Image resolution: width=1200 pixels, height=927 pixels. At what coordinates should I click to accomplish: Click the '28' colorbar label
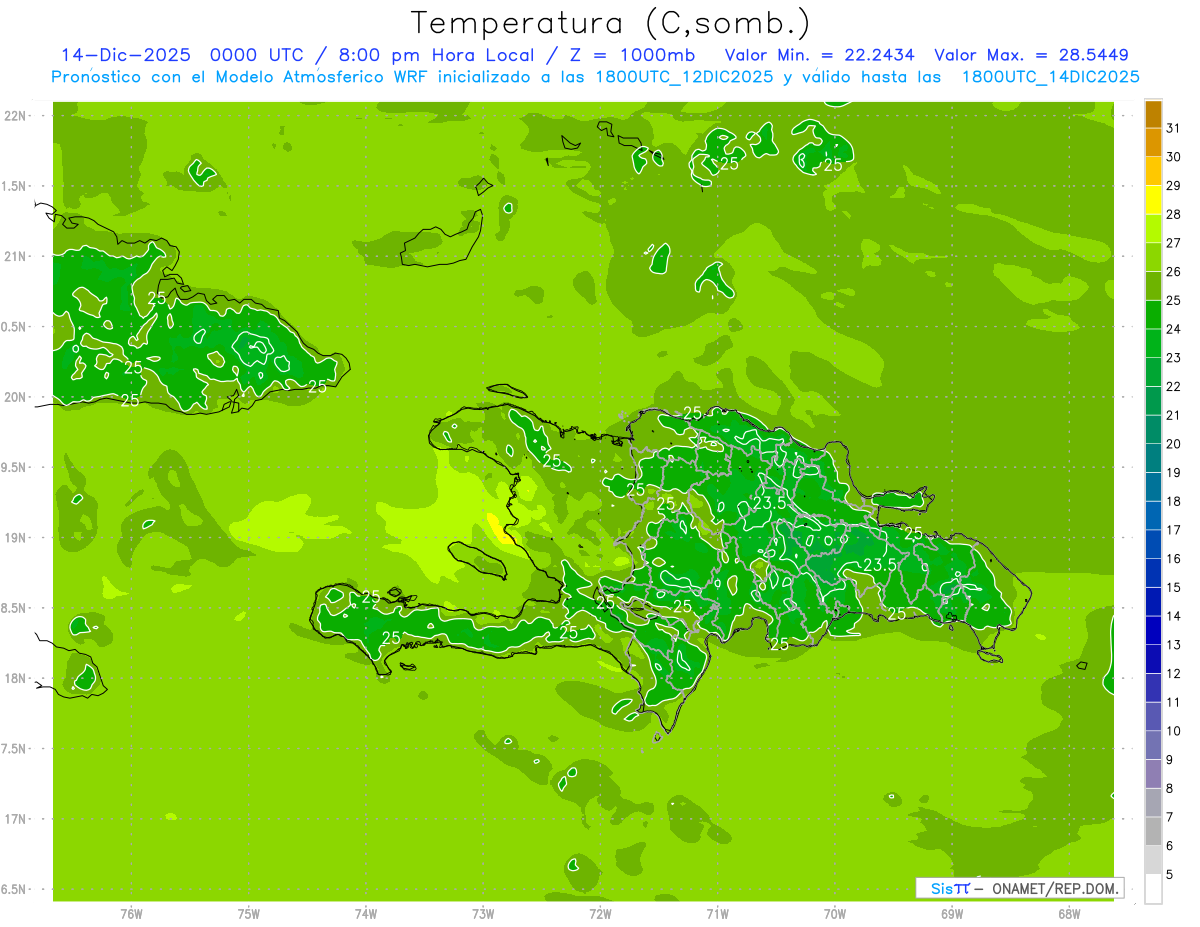click(x=1174, y=214)
